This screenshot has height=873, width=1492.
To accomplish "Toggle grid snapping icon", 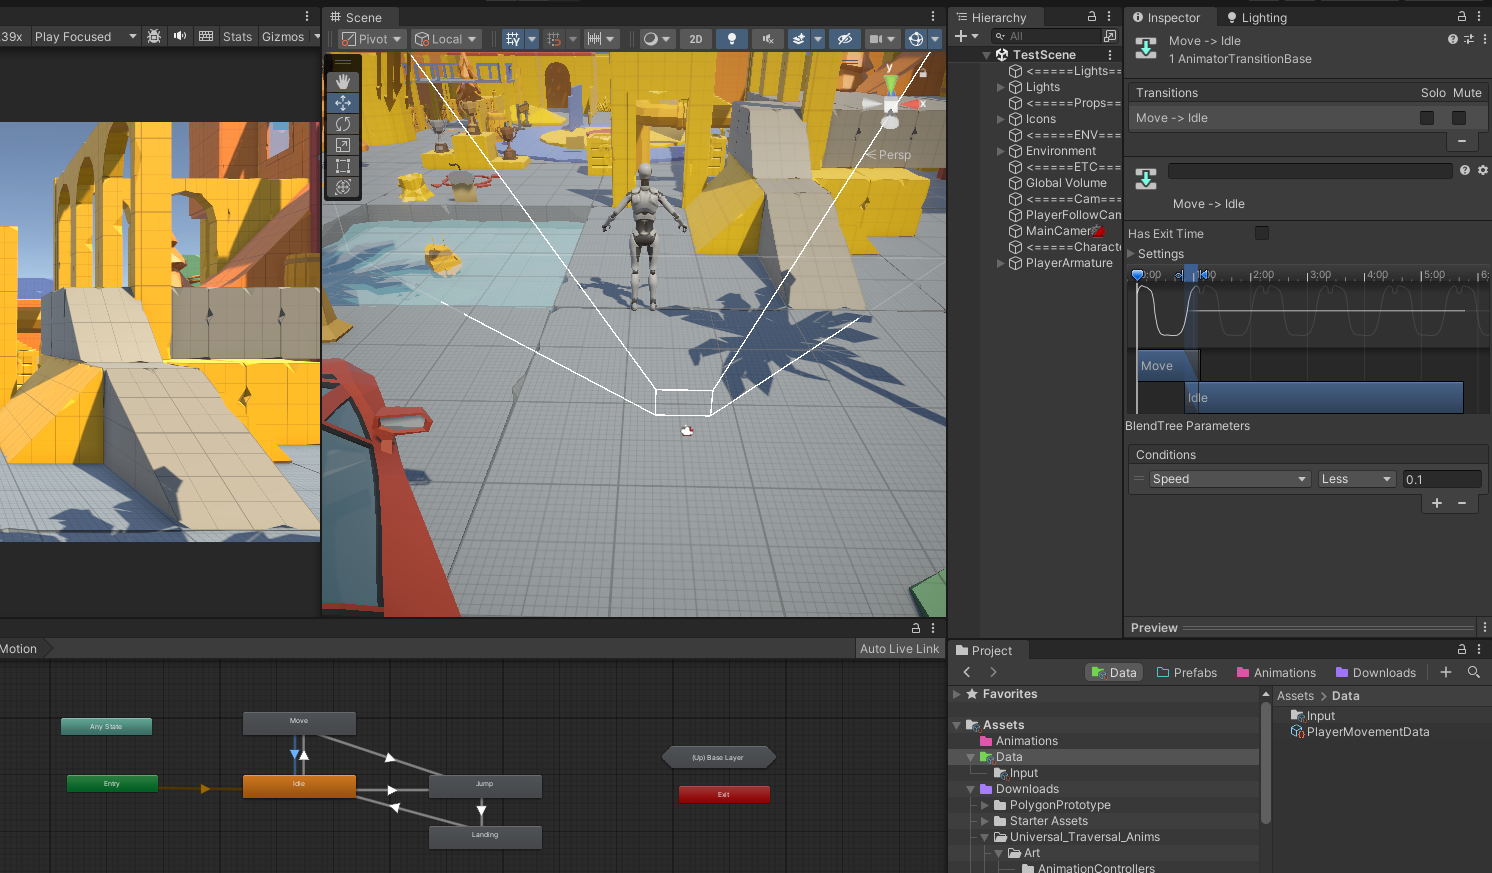I will pyautogui.click(x=554, y=39).
